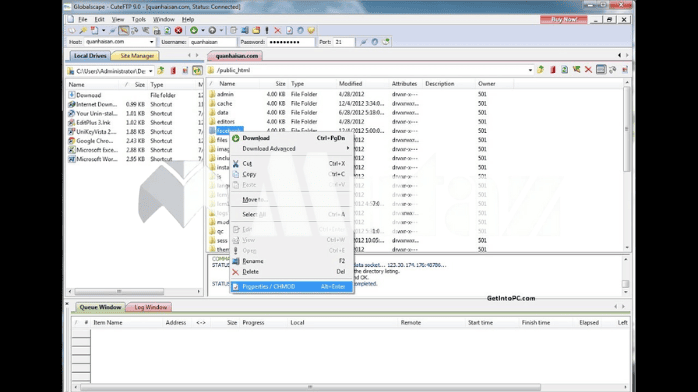This screenshot has height=392, width=698.
Task: Expand the local path C:\Users dropdown
Action: click(x=150, y=71)
